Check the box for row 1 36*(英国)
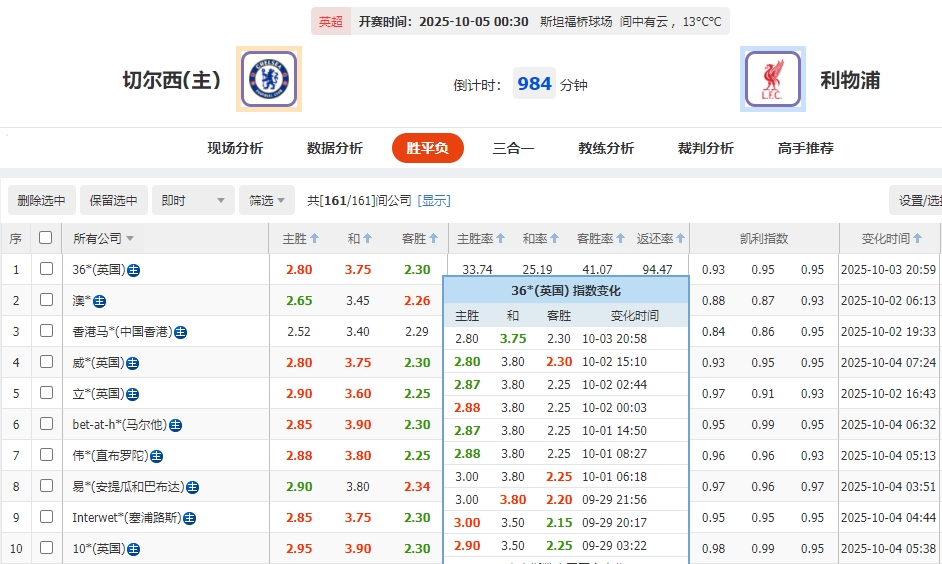The height and width of the screenshot is (564, 942). pos(46,269)
